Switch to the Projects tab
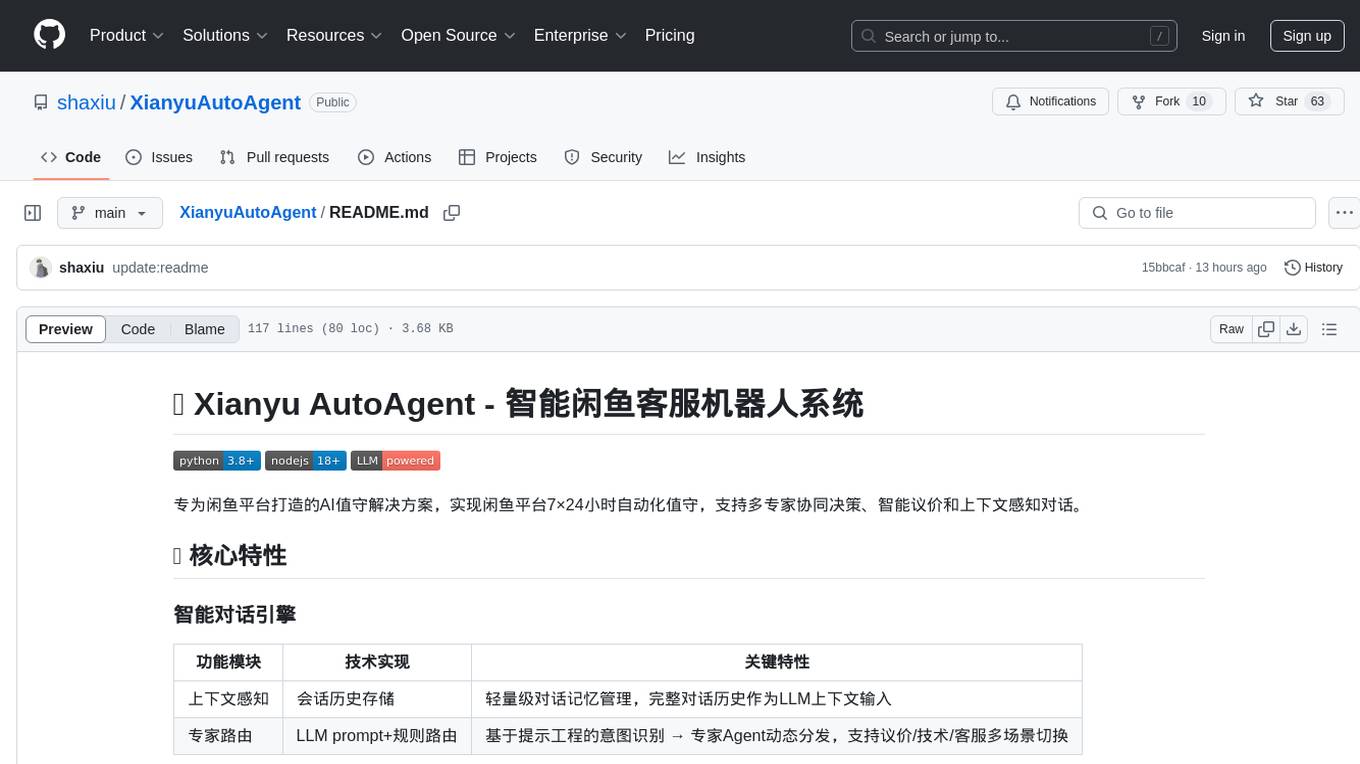Image resolution: width=1360 pixels, height=764 pixels. [x=498, y=157]
